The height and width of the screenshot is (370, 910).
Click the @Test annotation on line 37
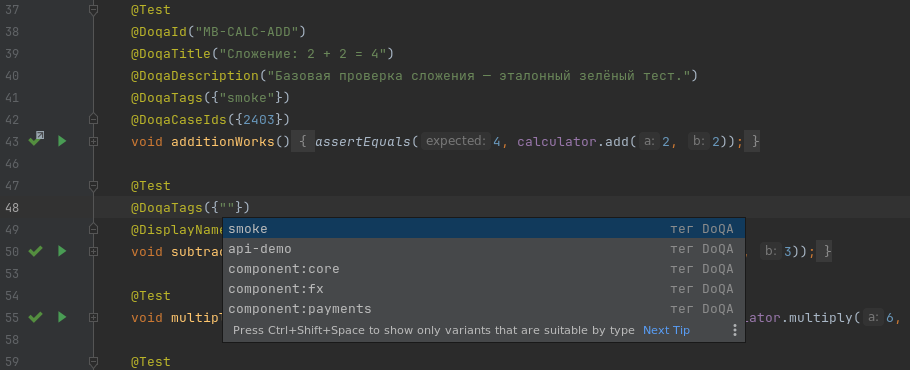151,9
